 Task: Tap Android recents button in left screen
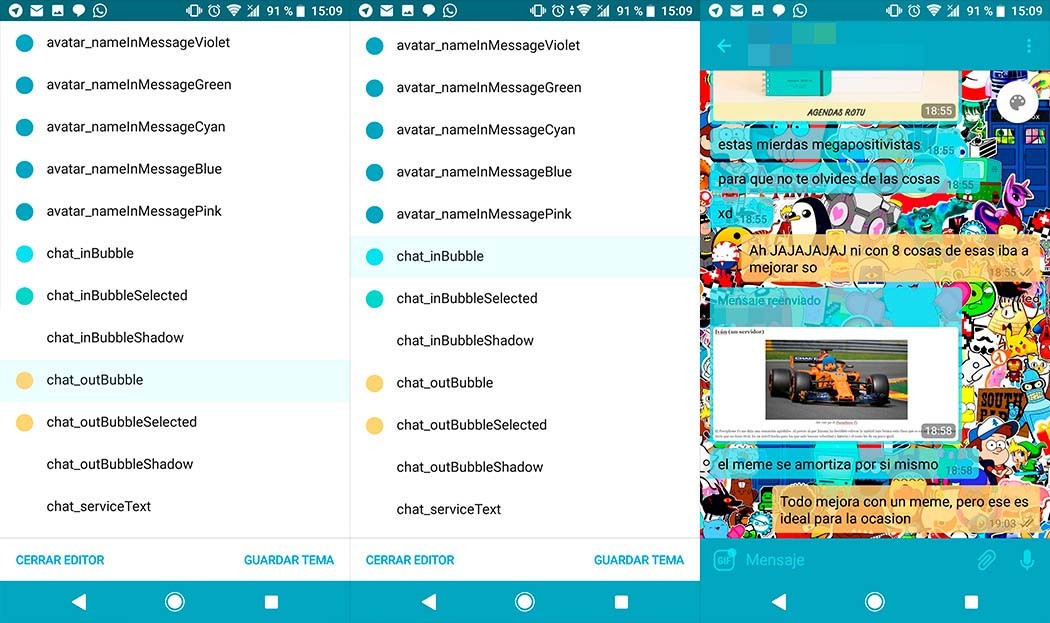[271, 602]
